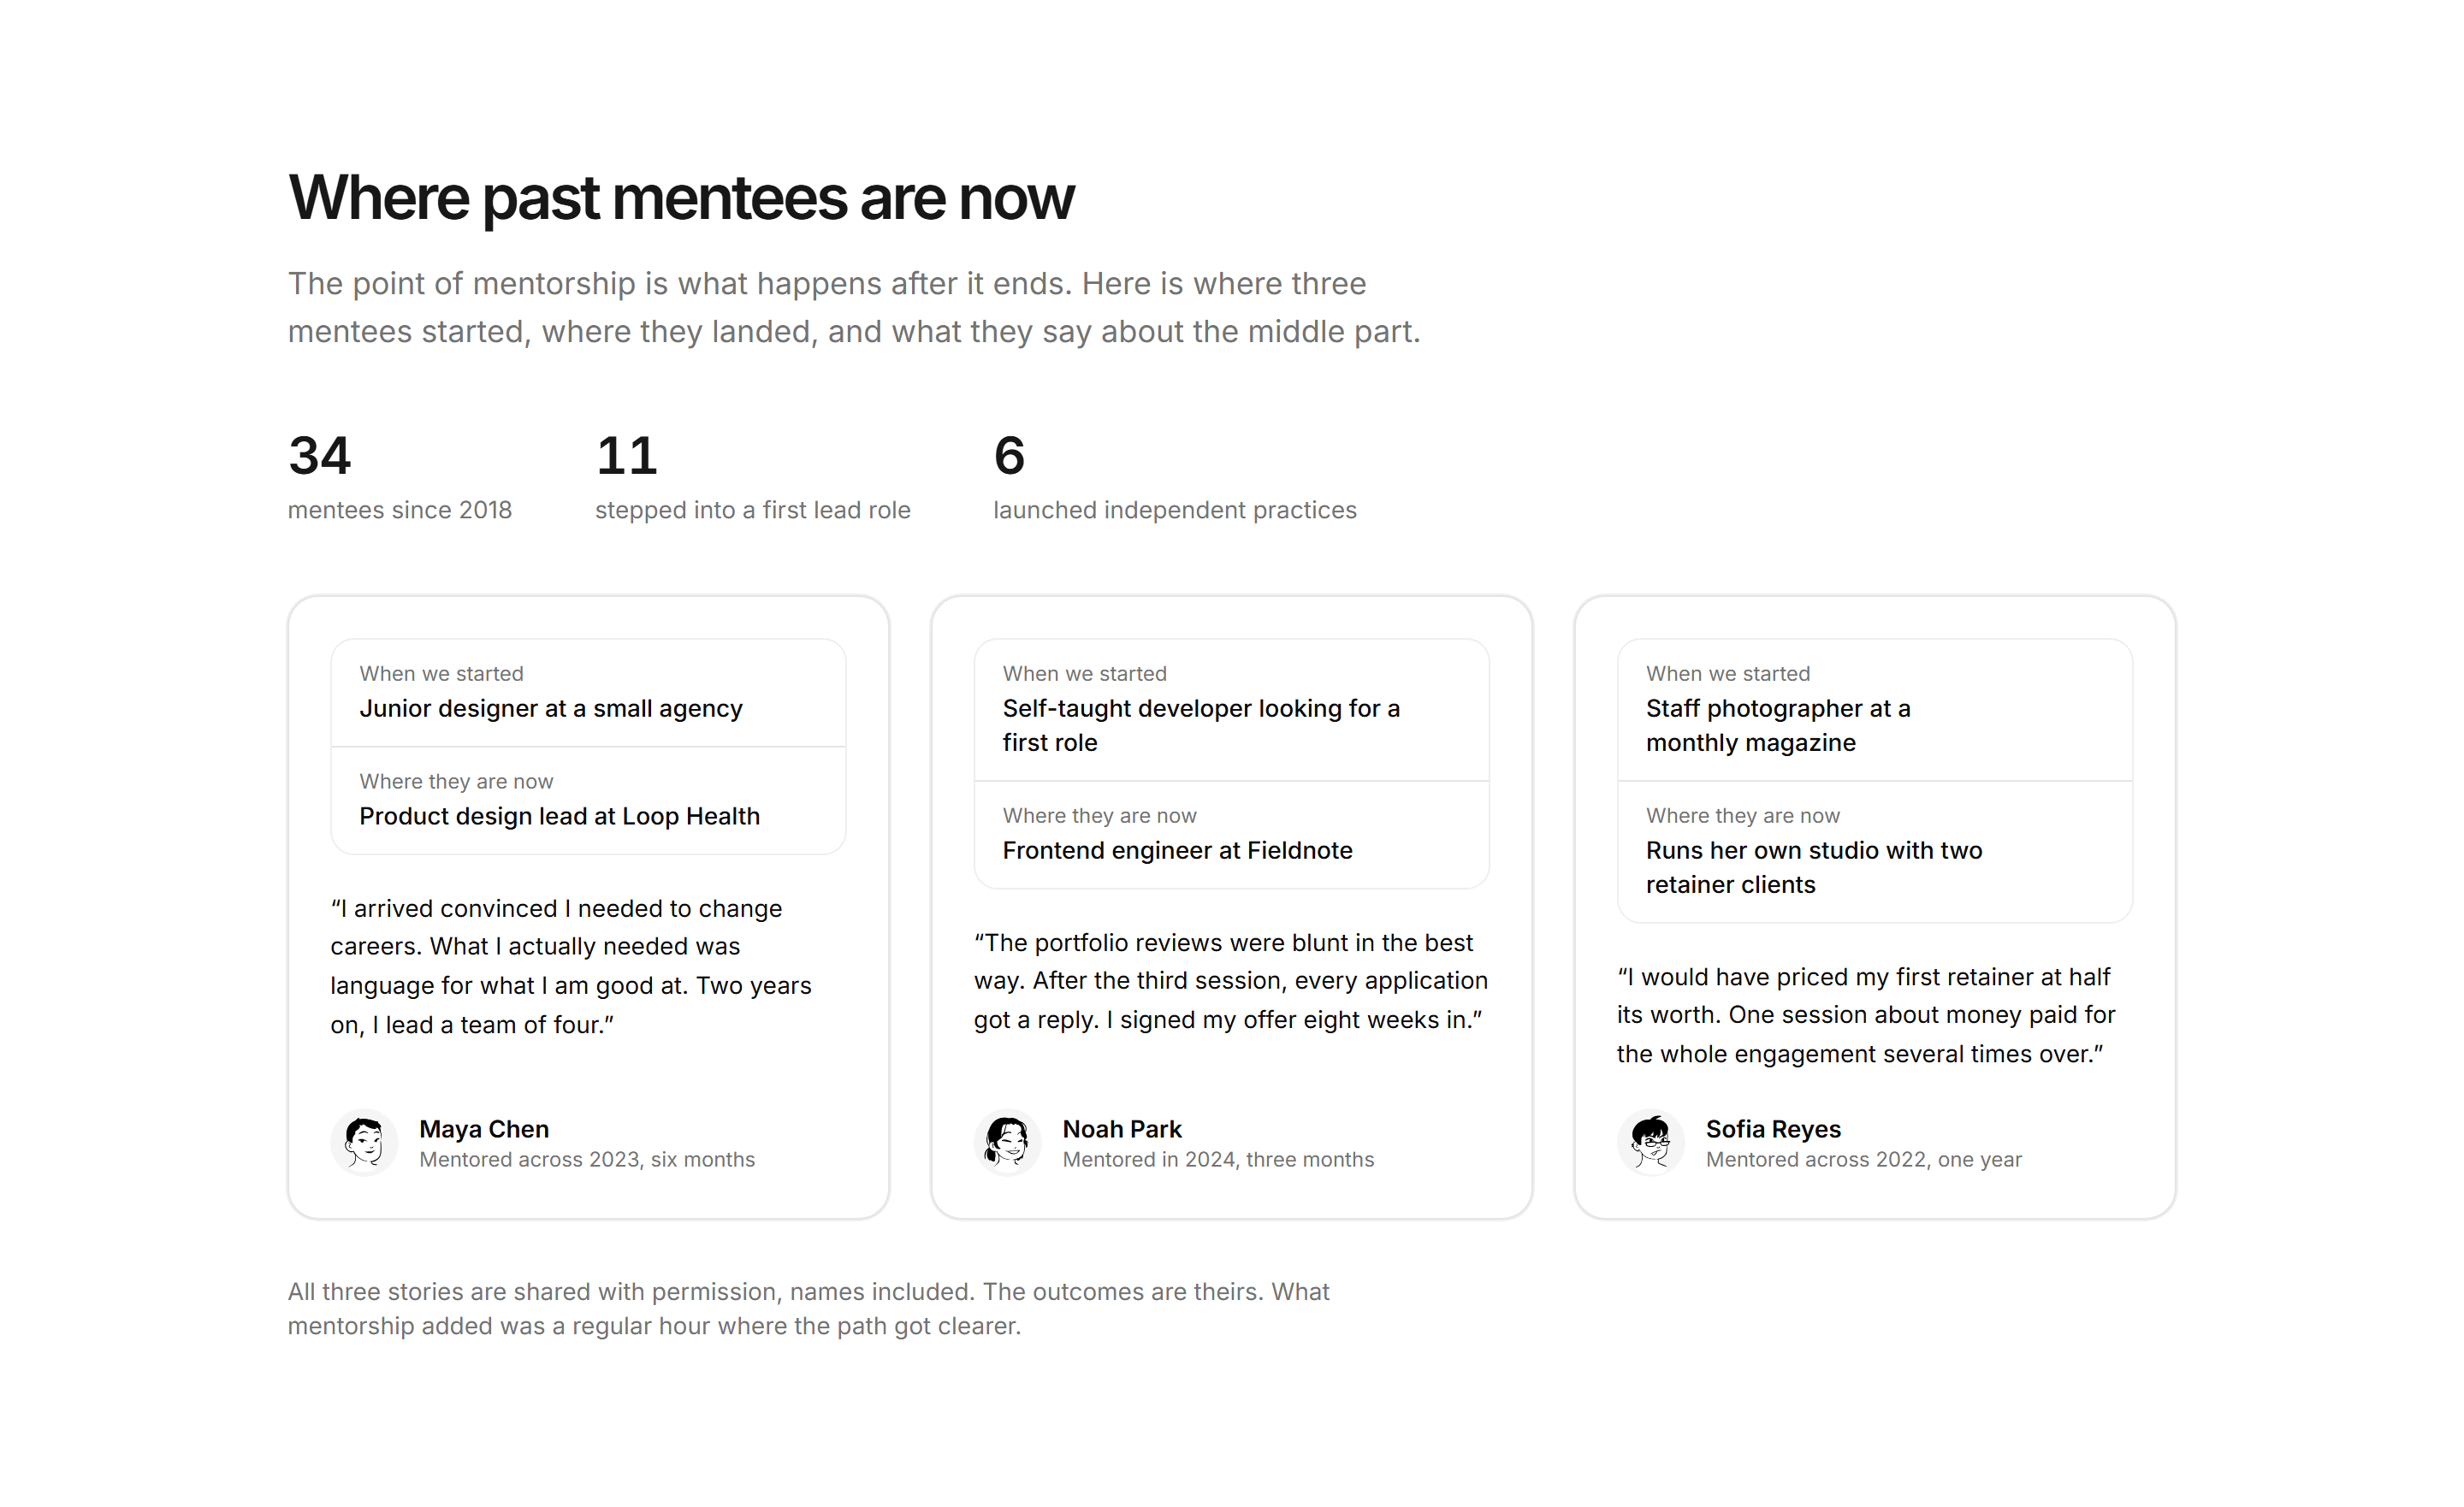This screenshot has height=1507, width=2464.
Task: Click the permission footnote paragraph
Action: pos(808,1308)
